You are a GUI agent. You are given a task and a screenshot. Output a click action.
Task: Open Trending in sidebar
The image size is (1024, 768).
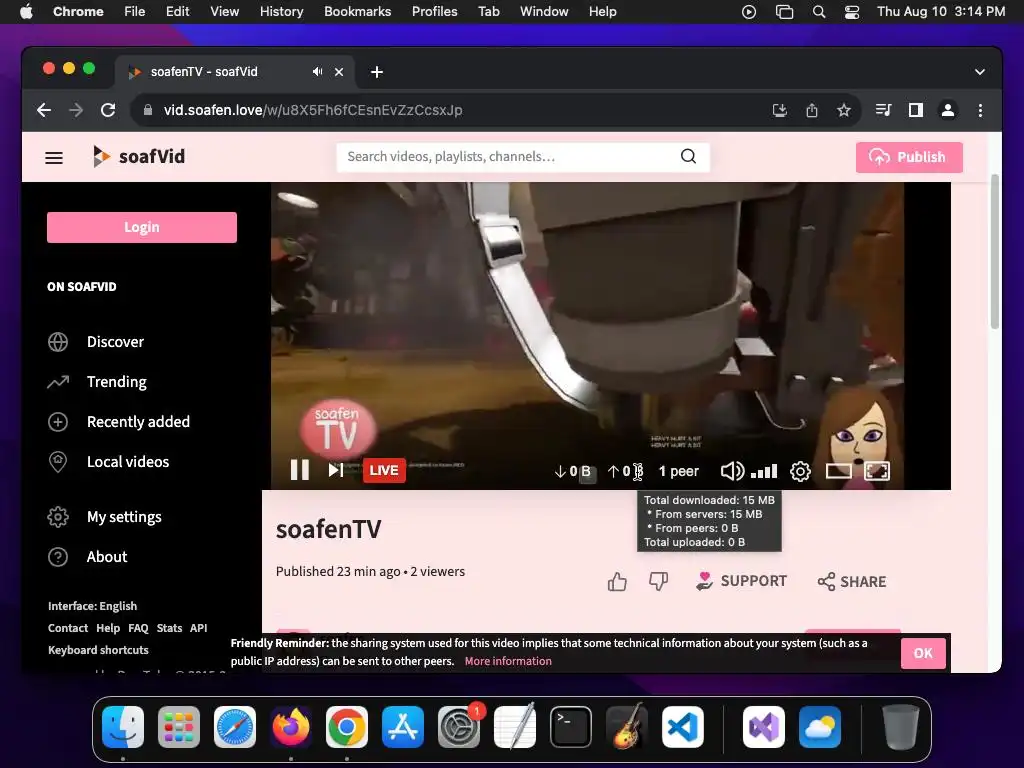tap(97, 381)
